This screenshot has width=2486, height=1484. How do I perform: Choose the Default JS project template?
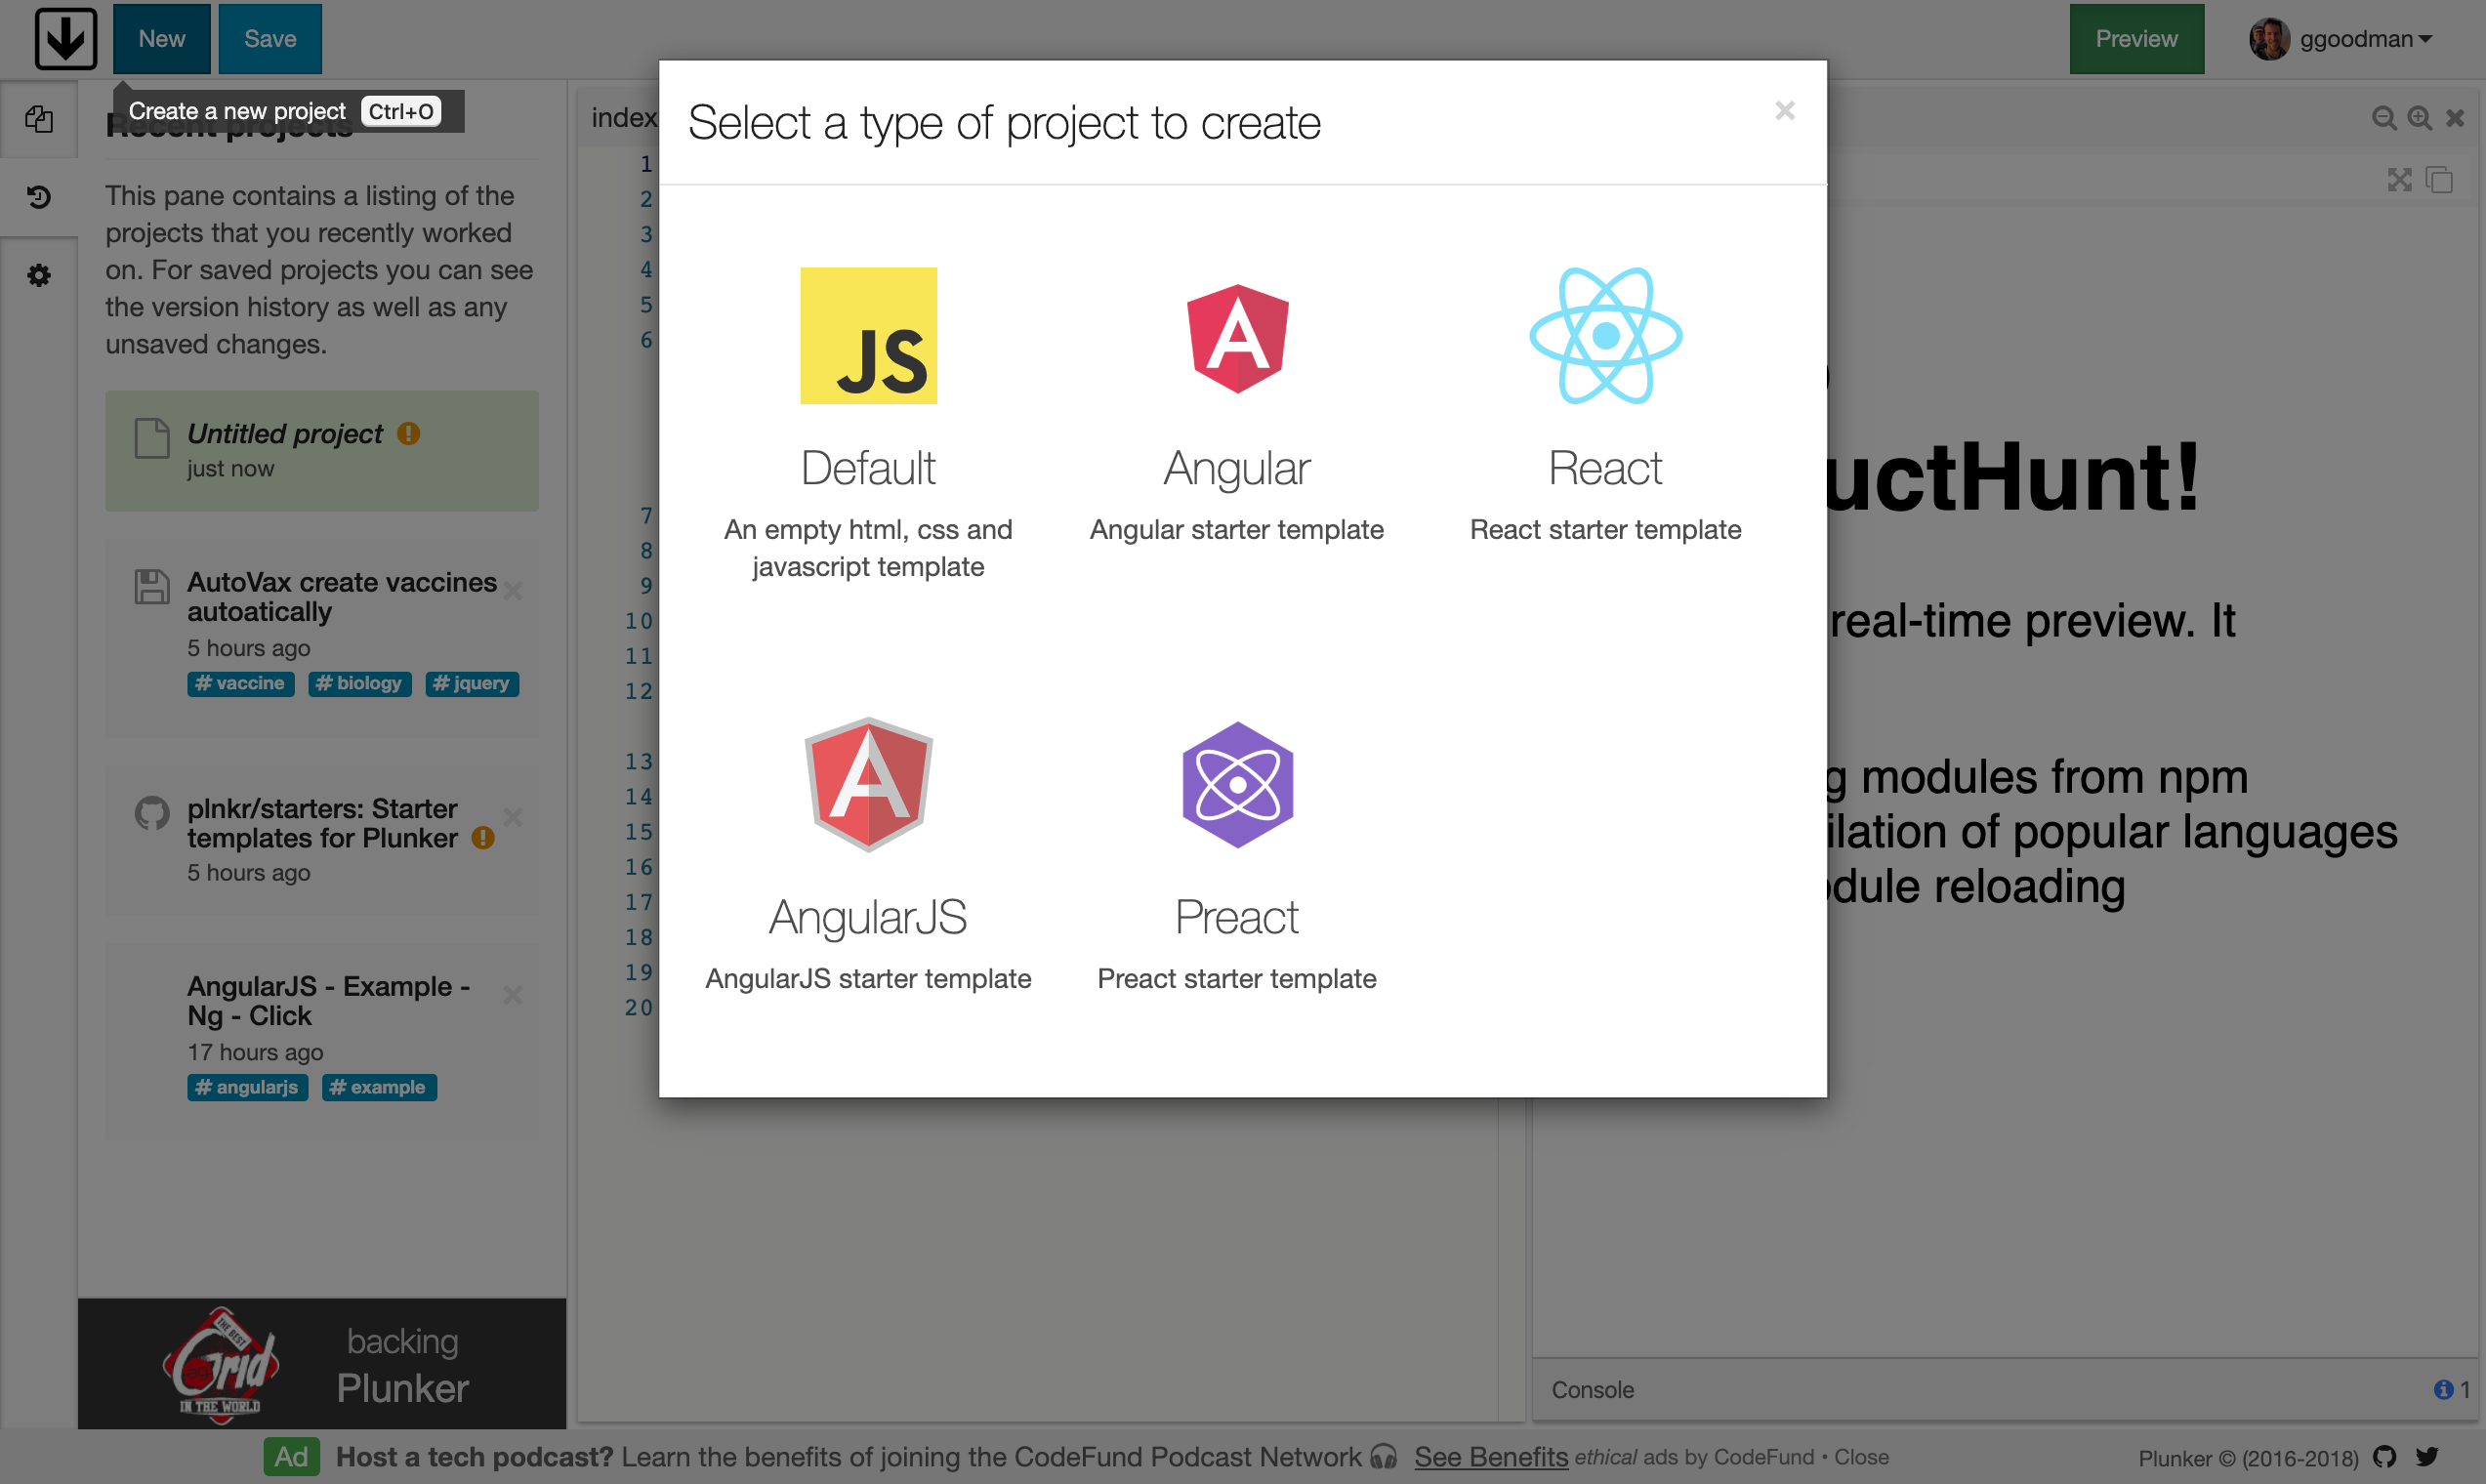[x=868, y=336]
